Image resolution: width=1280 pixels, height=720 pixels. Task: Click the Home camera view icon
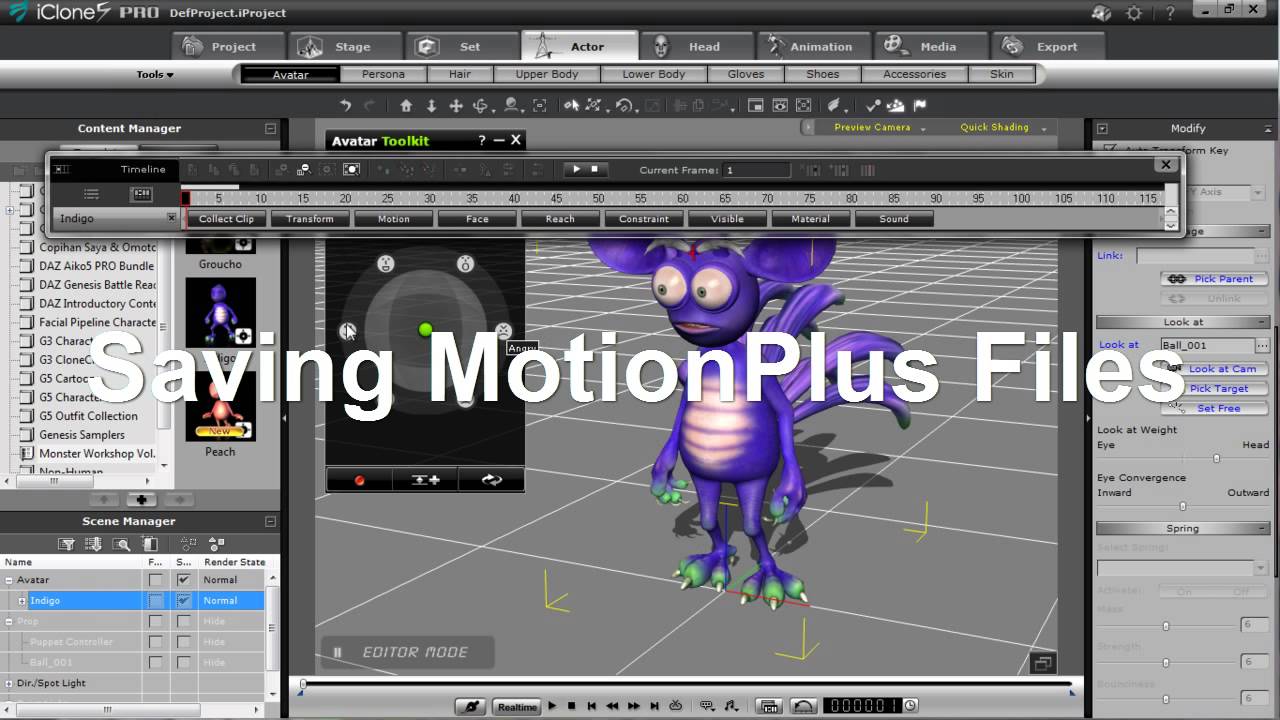406,105
